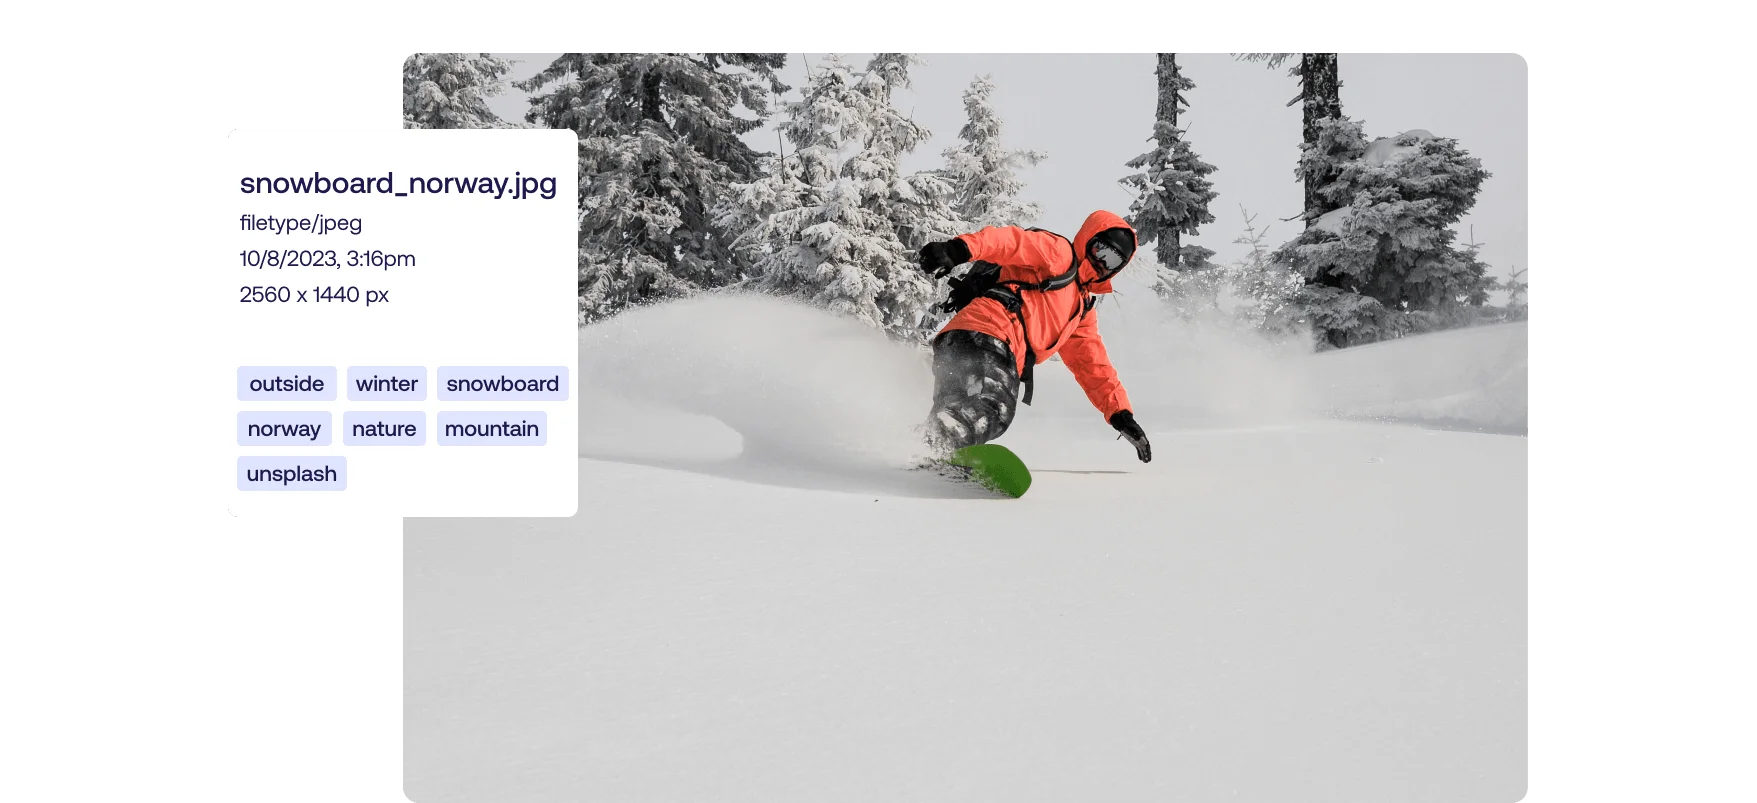Click the snowboarder's dark patterned pants

972,385
